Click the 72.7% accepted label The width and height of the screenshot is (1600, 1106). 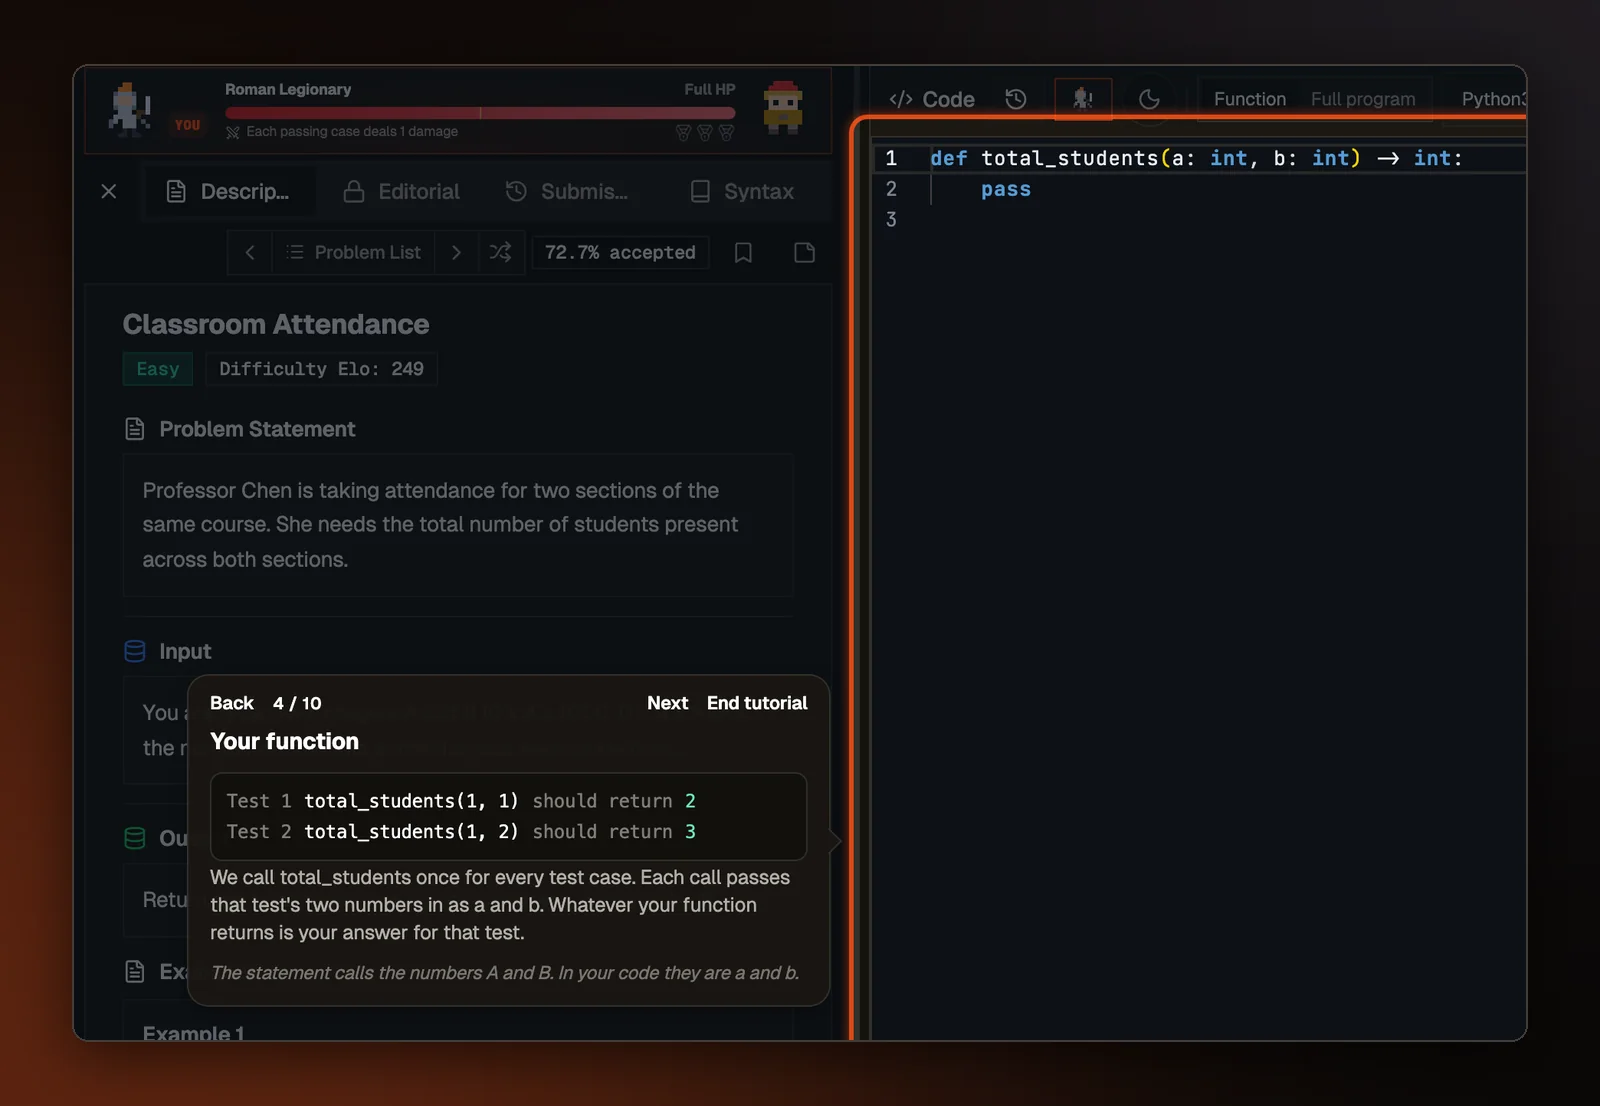click(x=620, y=253)
